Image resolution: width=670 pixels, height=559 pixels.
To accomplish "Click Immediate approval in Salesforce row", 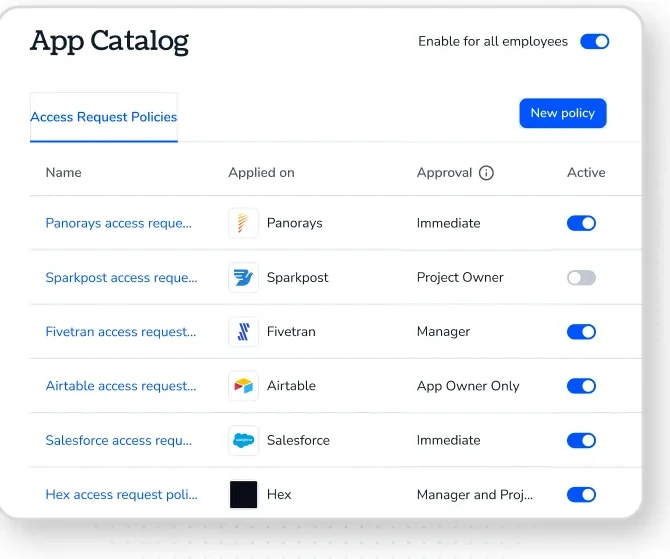I will (x=449, y=440).
